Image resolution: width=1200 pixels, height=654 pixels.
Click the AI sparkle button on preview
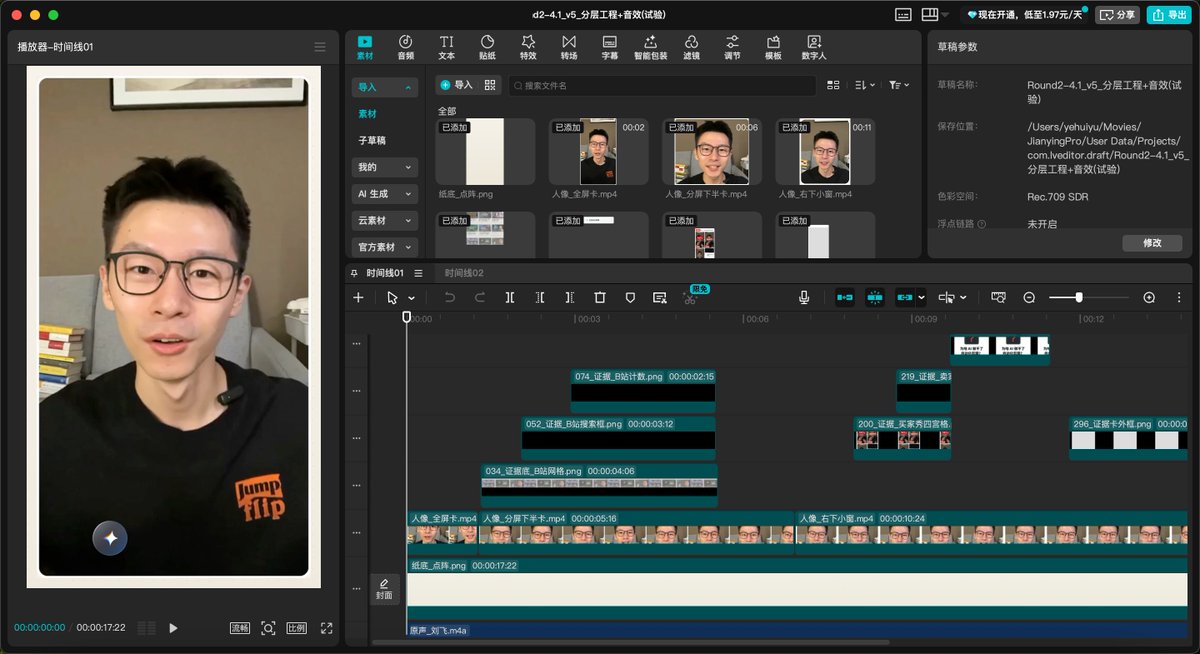tap(110, 538)
